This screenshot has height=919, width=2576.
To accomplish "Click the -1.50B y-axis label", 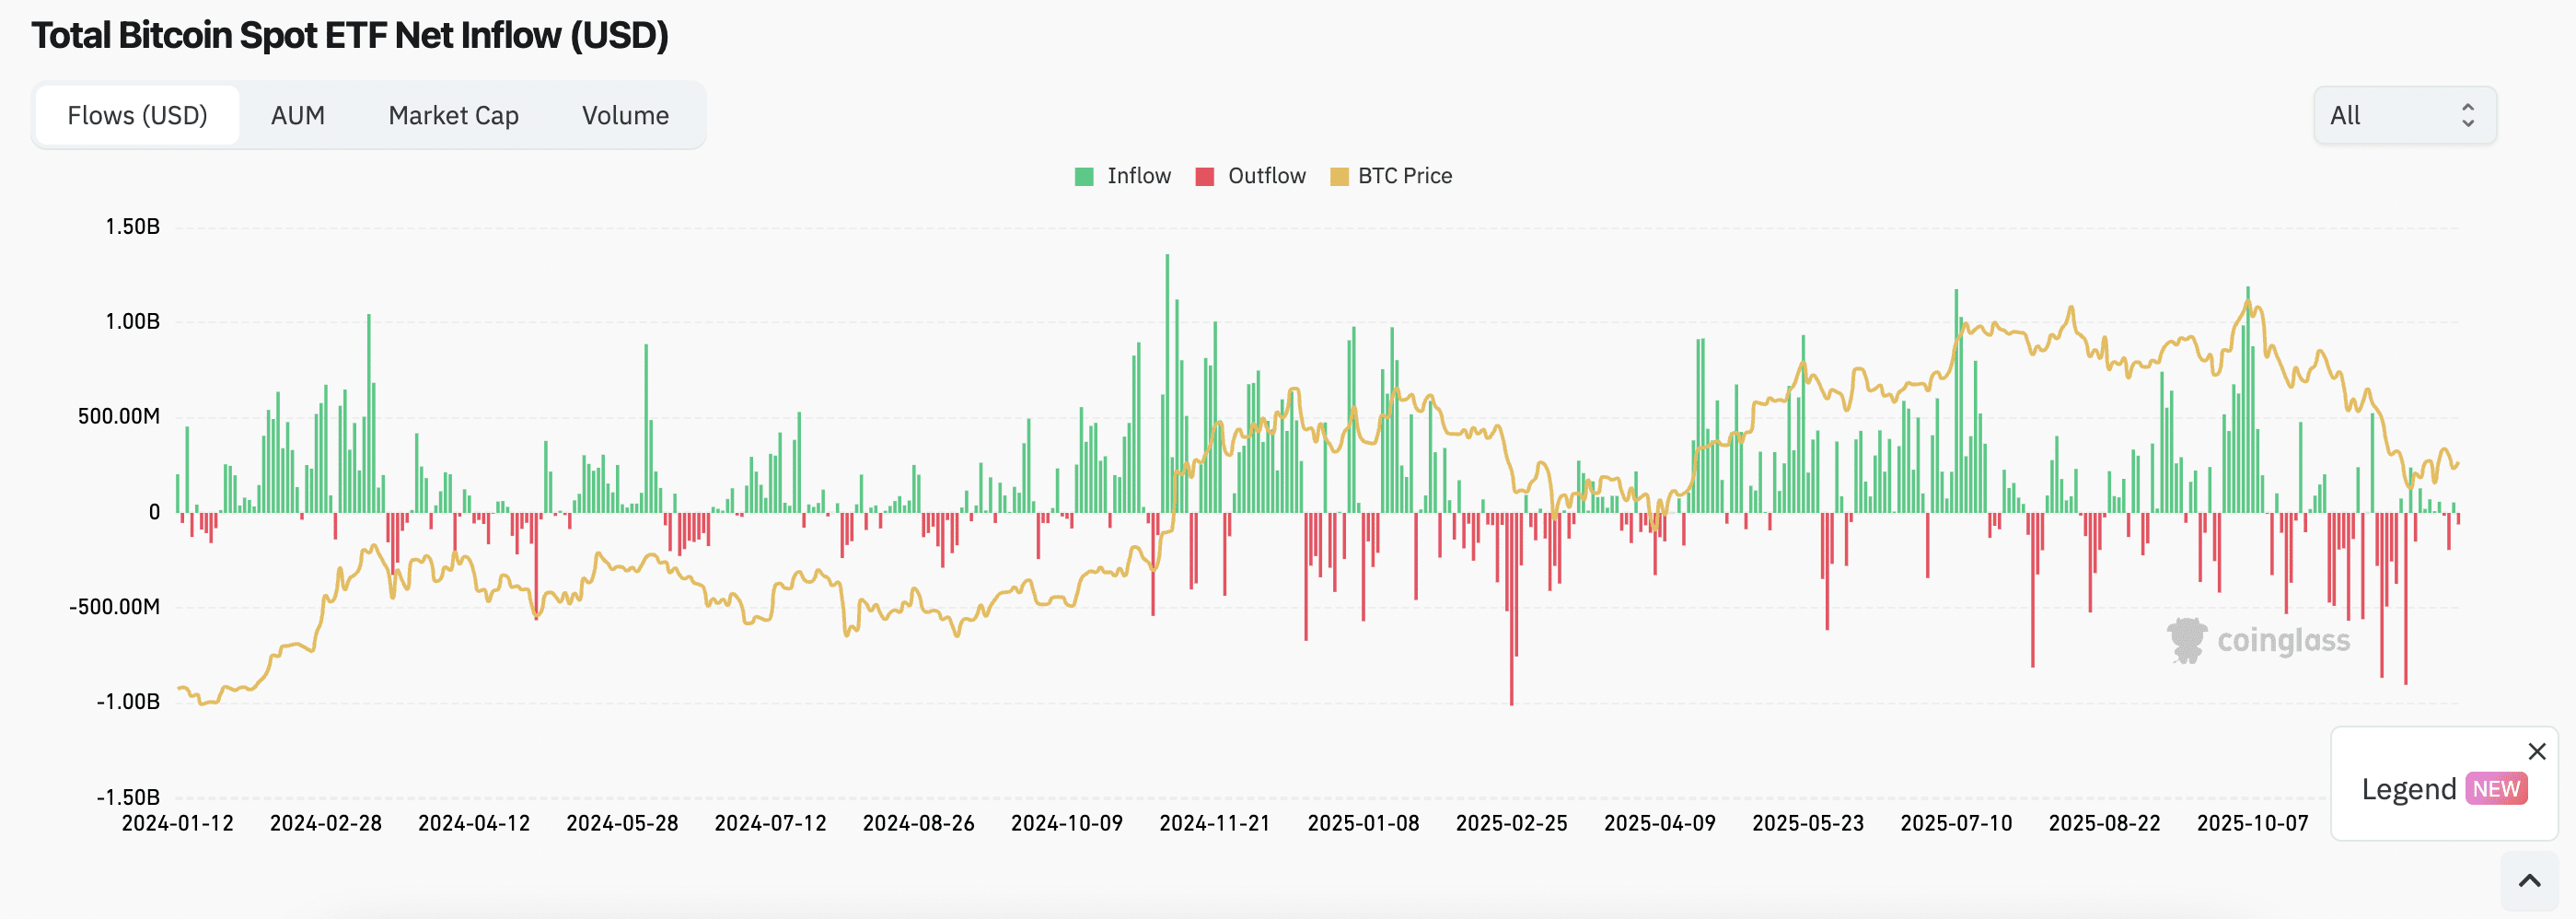I will [x=128, y=798].
